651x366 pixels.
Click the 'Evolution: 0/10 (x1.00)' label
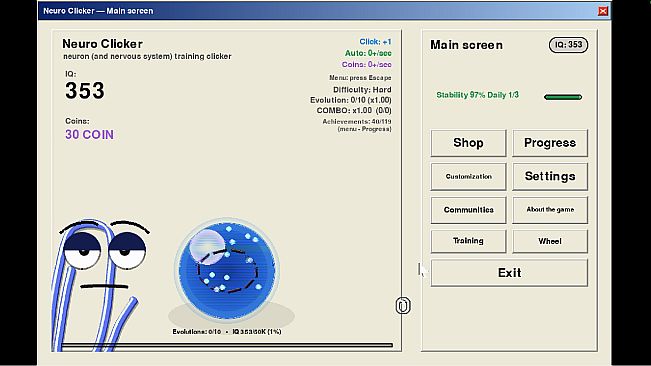(351, 100)
